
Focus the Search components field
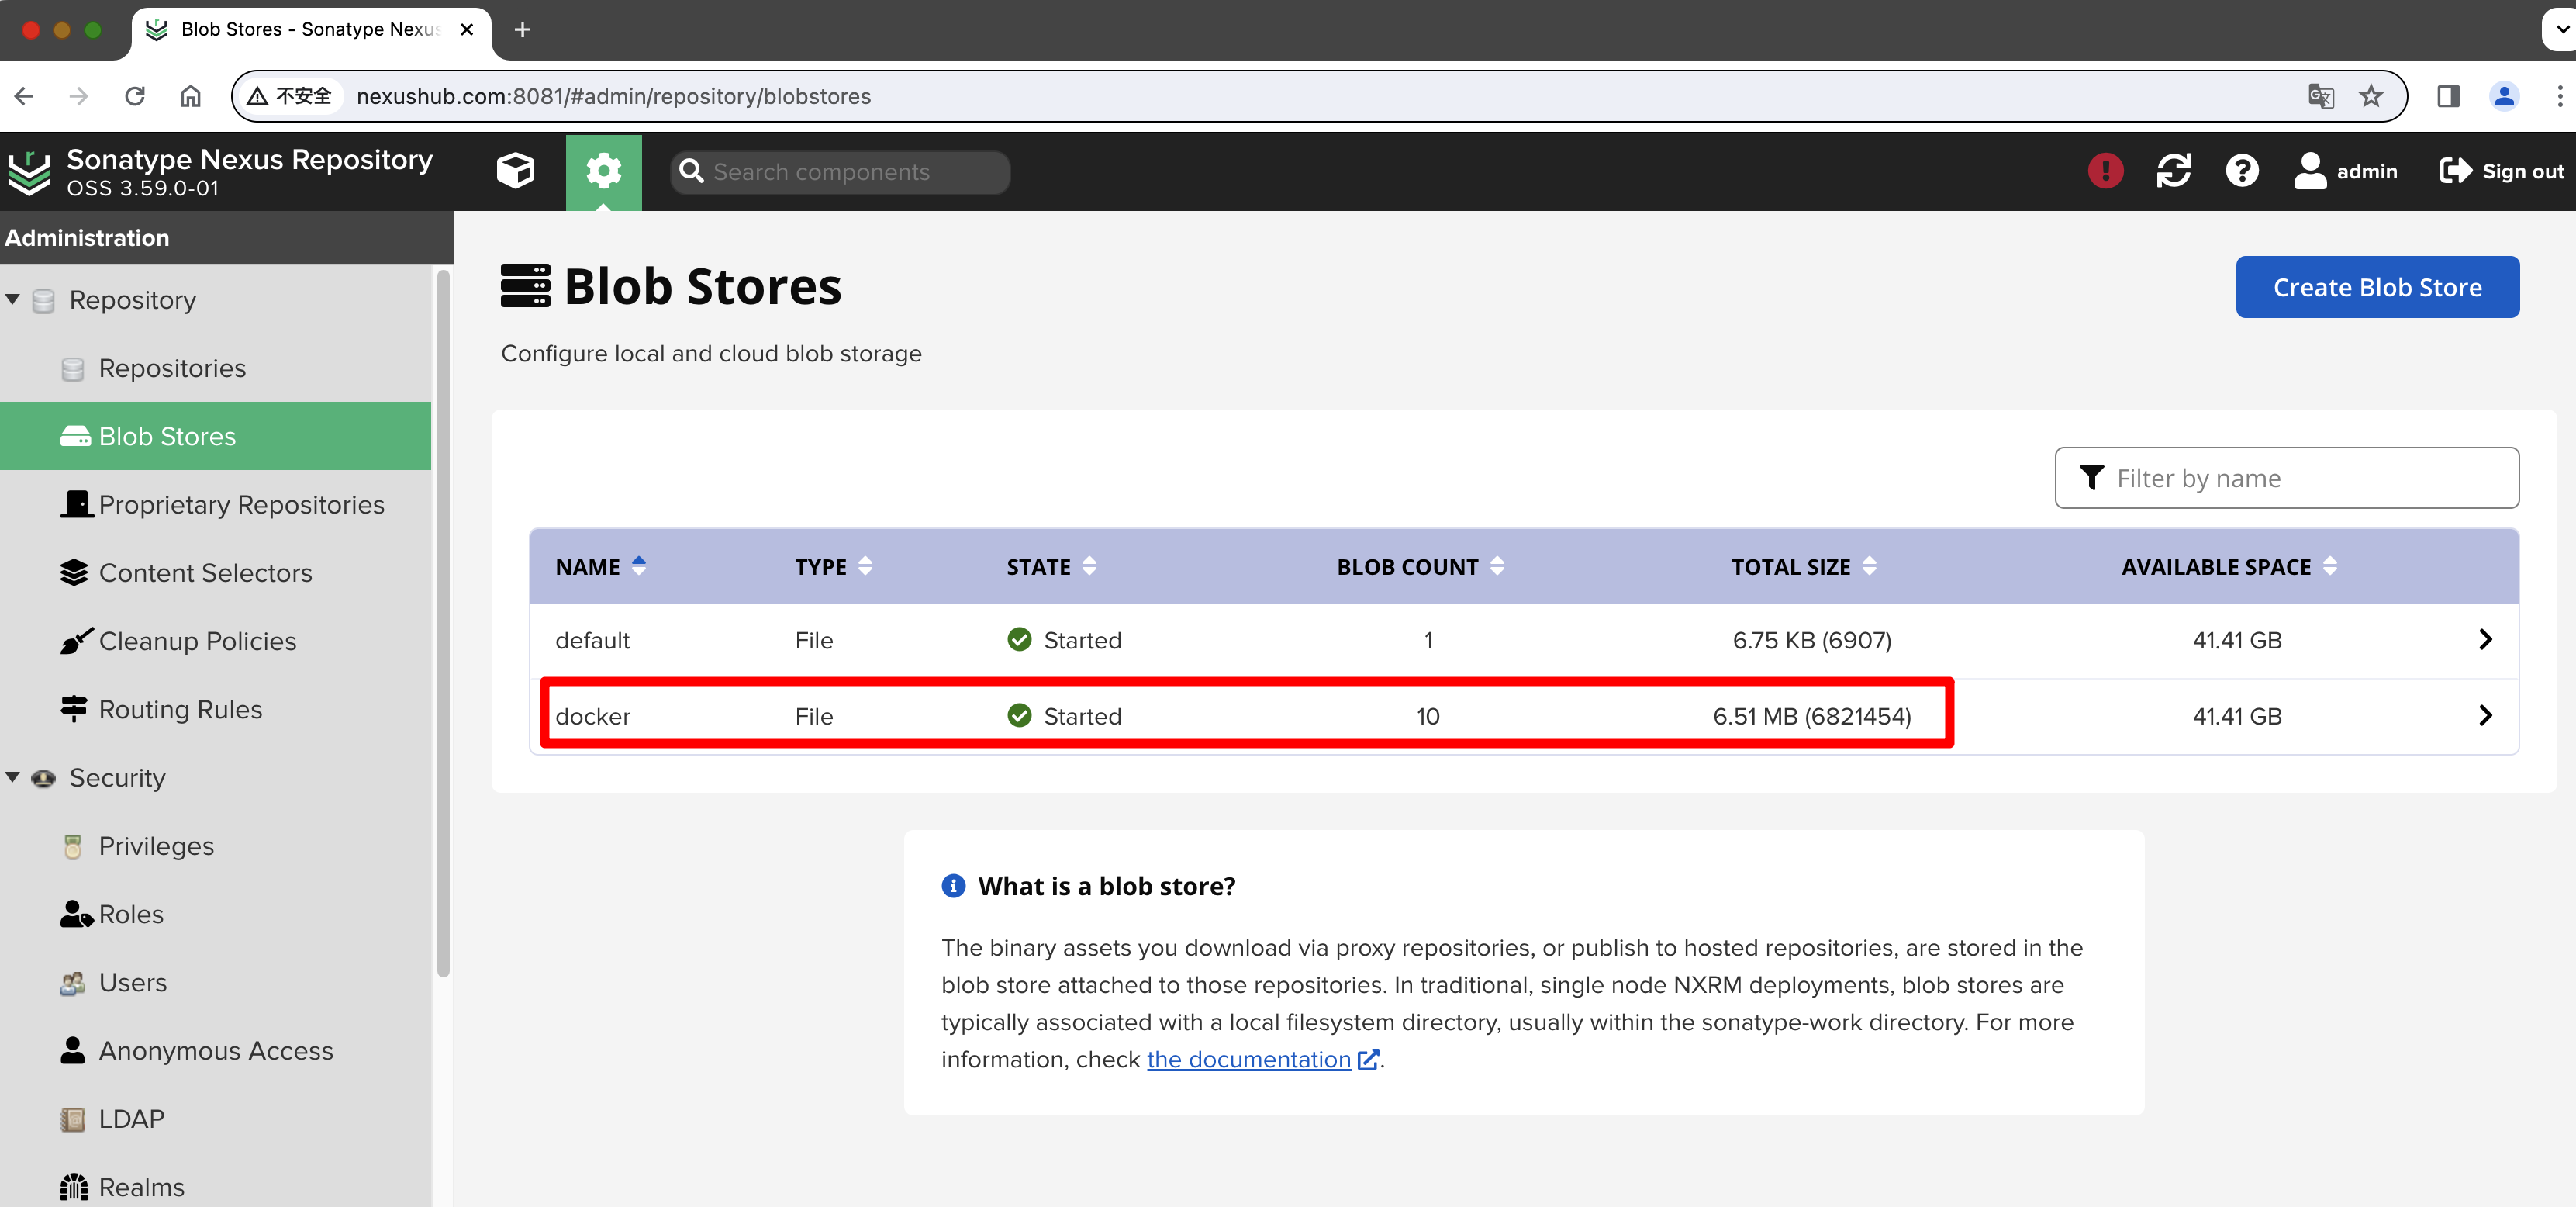(840, 172)
